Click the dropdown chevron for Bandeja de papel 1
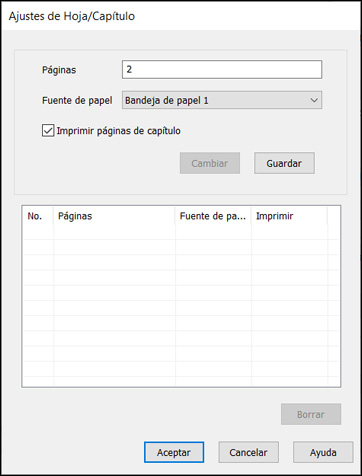362x476 pixels. 314,100
